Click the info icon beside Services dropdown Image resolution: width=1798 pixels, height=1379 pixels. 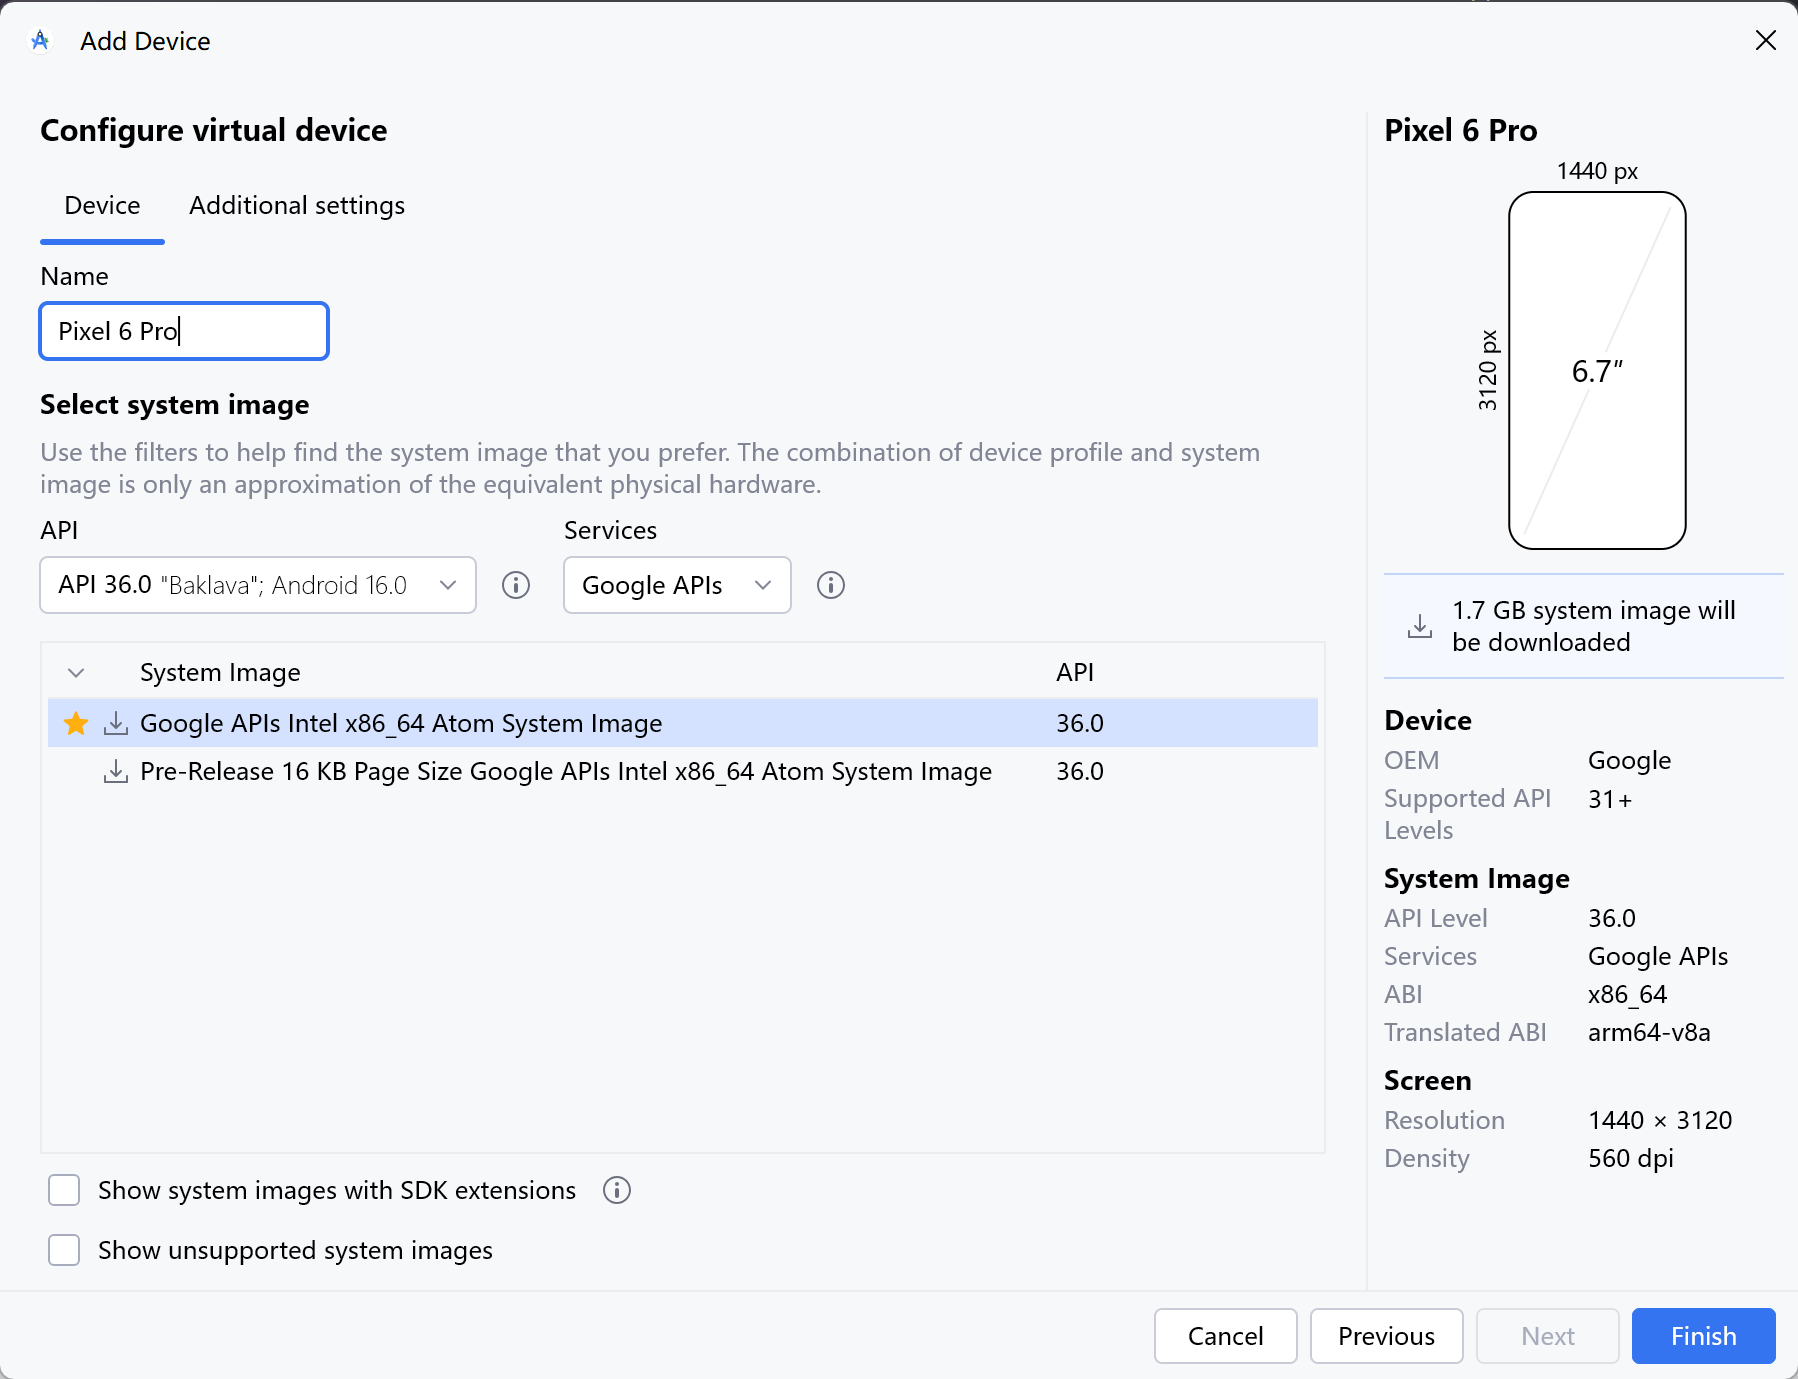(831, 585)
